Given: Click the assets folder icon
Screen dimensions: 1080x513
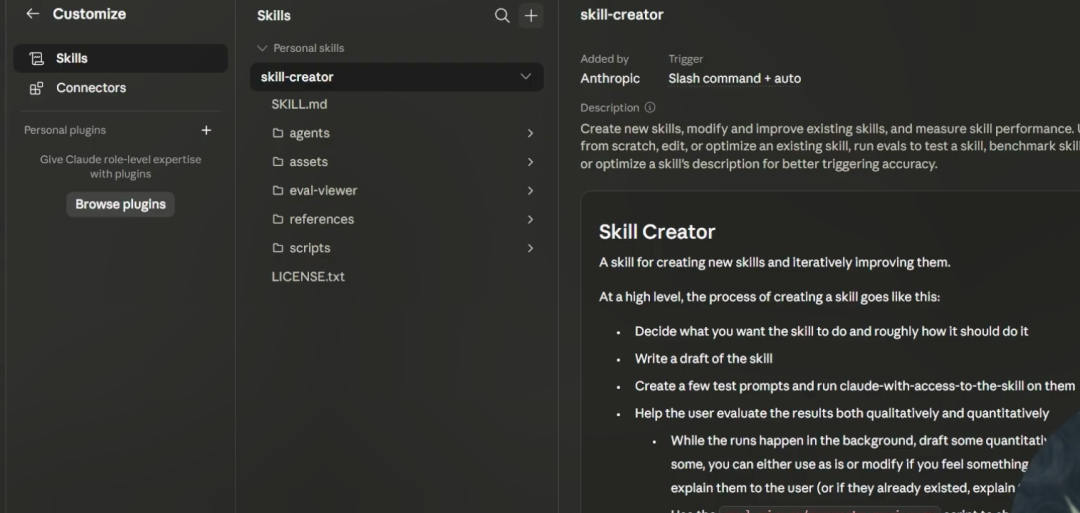Looking at the screenshot, I should pyautogui.click(x=278, y=162).
